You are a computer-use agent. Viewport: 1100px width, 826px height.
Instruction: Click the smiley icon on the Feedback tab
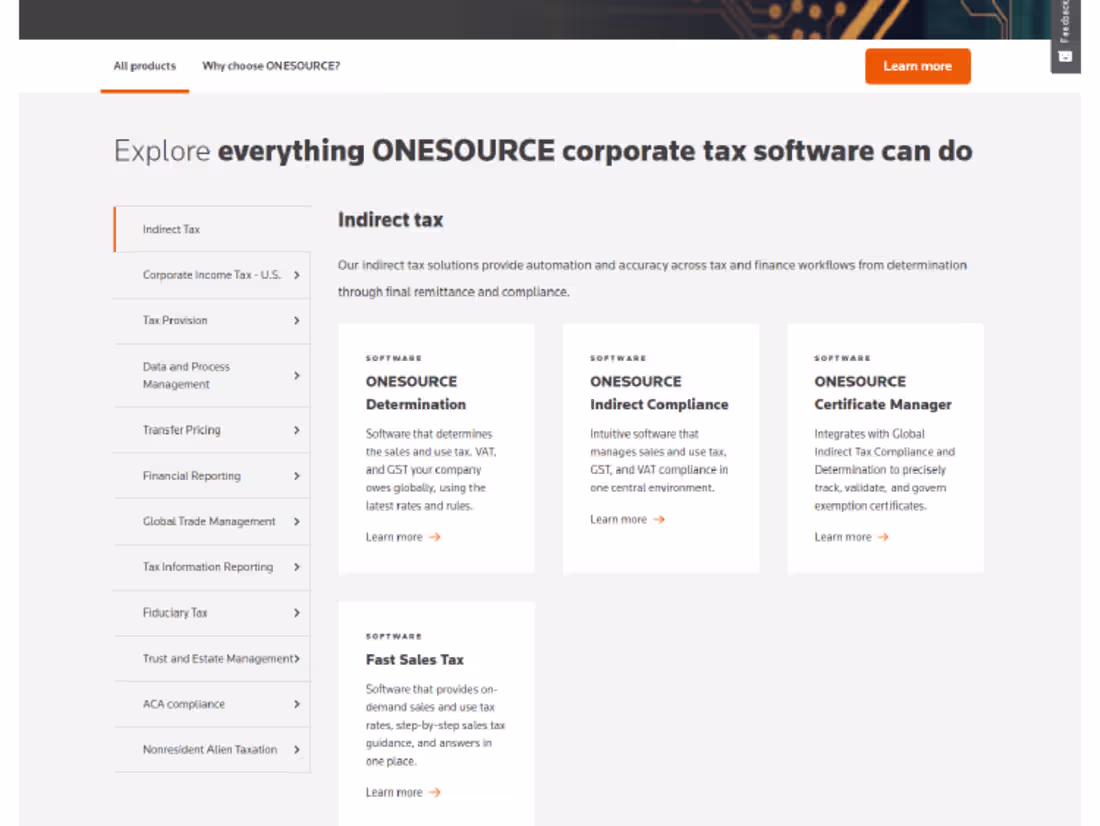pos(1065,57)
